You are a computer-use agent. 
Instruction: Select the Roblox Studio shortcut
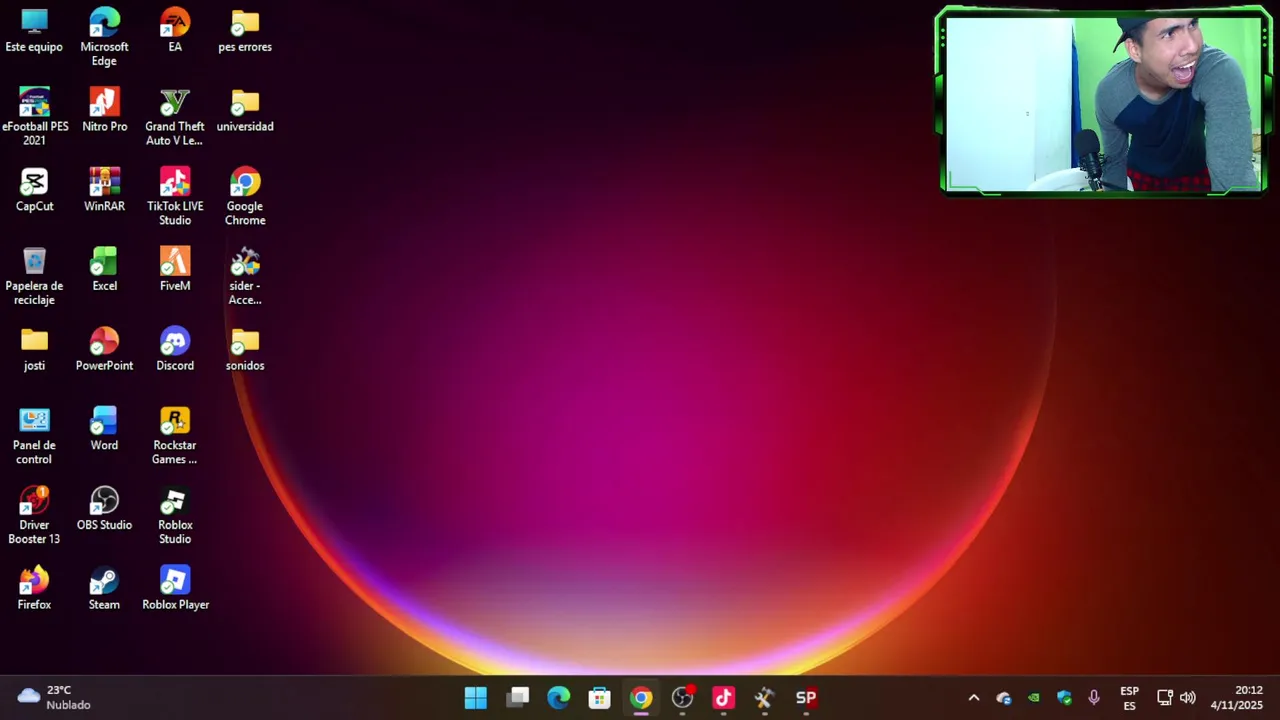(x=175, y=516)
